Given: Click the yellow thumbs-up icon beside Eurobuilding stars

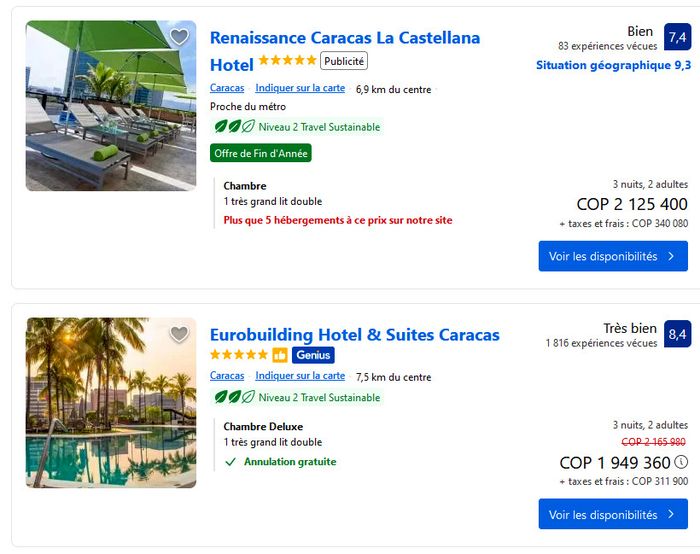Looking at the screenshot, I should [280, 355].
